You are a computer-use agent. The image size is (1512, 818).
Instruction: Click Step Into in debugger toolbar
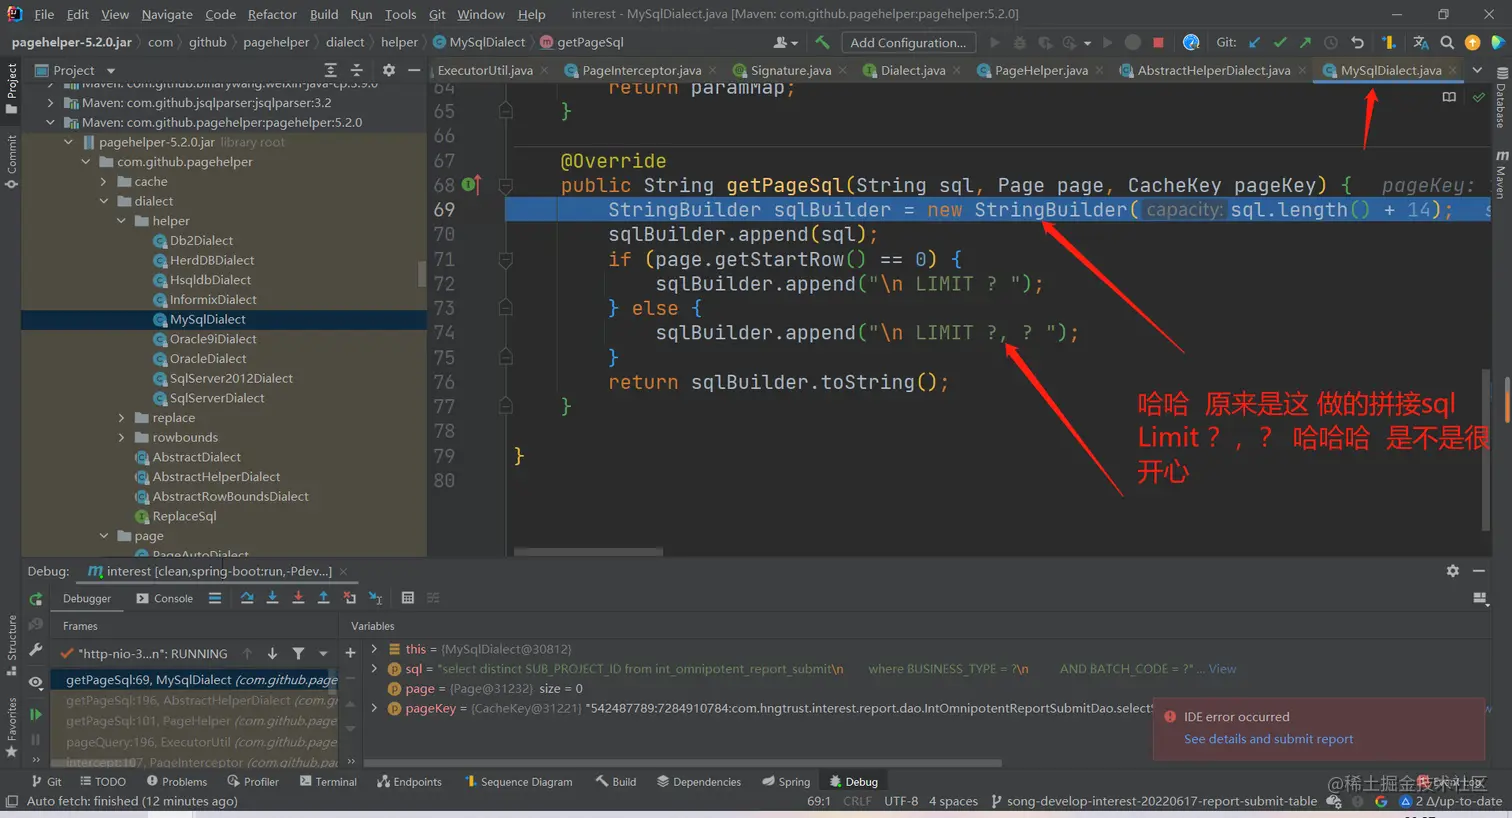(x=272, y=598)
